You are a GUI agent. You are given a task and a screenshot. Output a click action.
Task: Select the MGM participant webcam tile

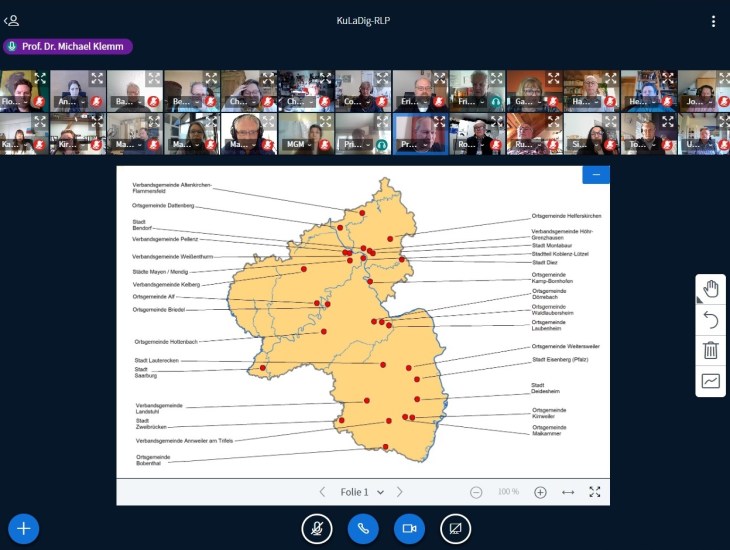[305, 133]
